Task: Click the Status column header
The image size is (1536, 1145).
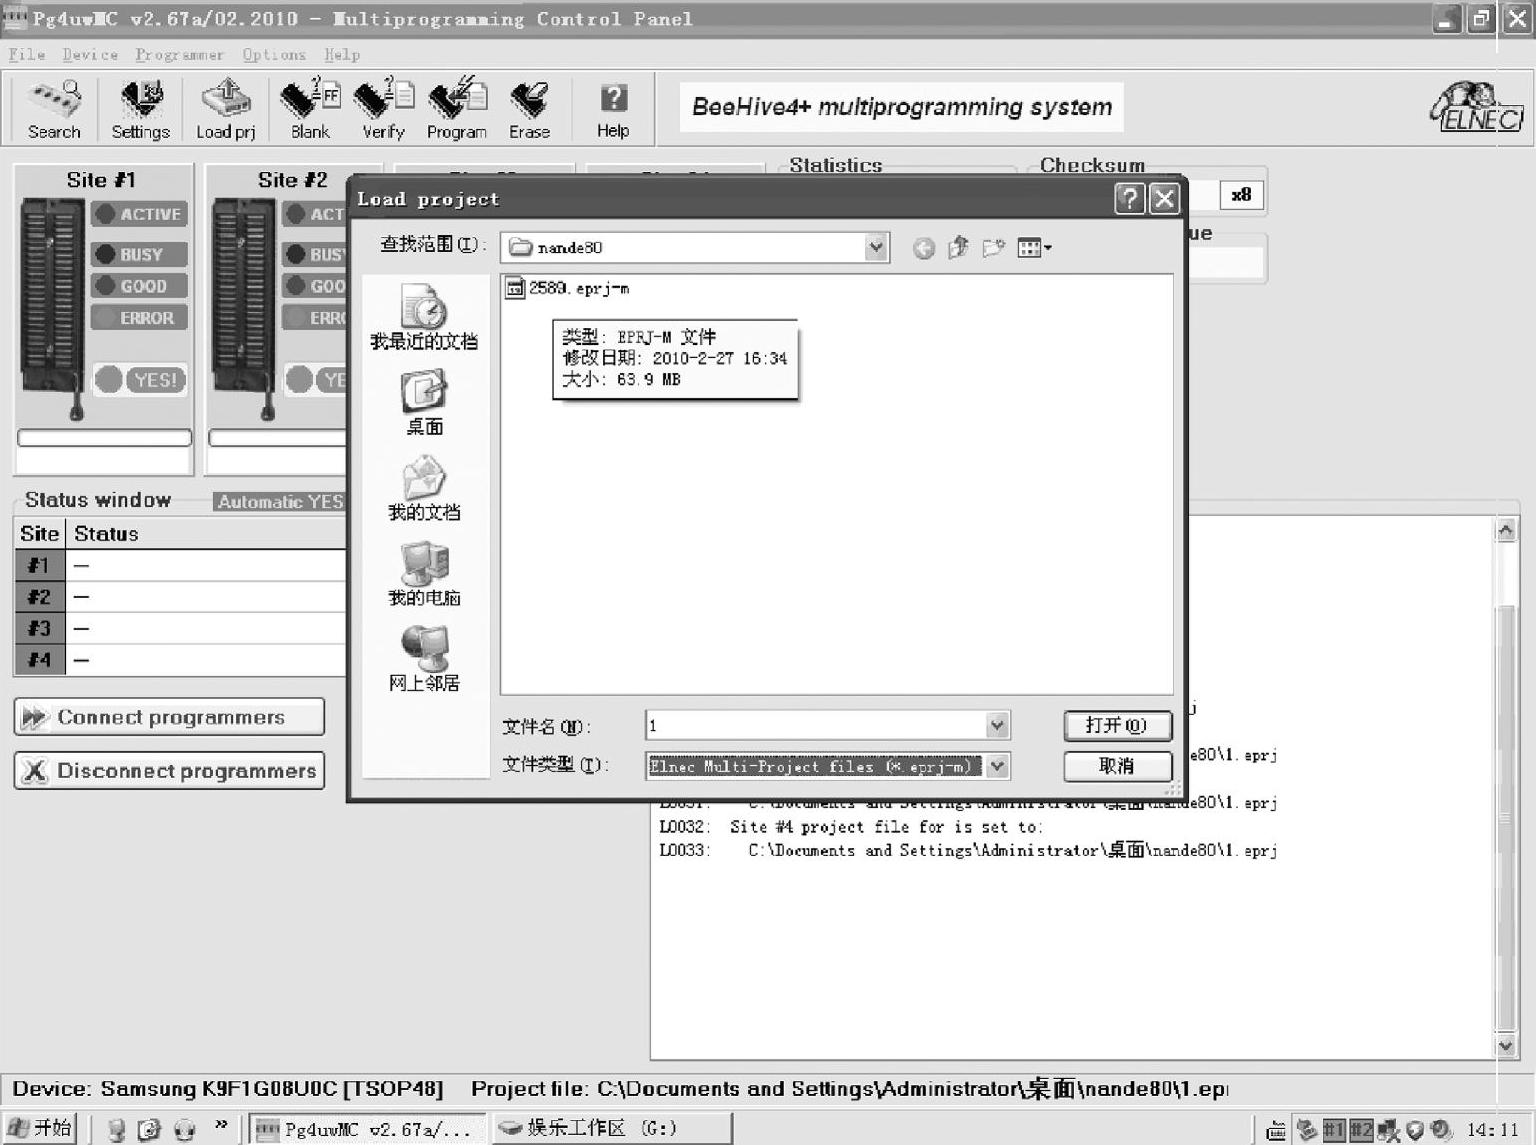Action: pyautogui.click(x=207, y=534)
